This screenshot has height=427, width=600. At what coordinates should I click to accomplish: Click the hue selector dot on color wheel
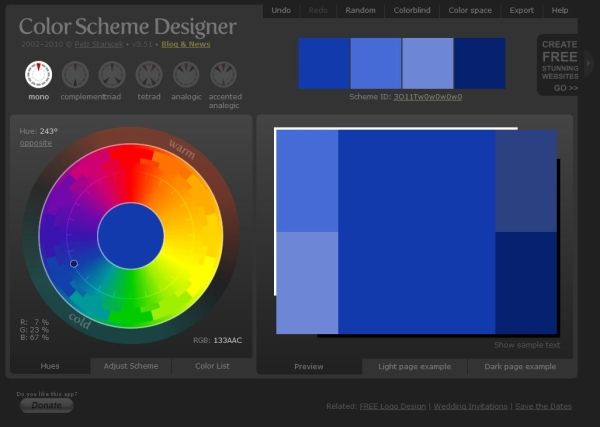pos(74,263)
